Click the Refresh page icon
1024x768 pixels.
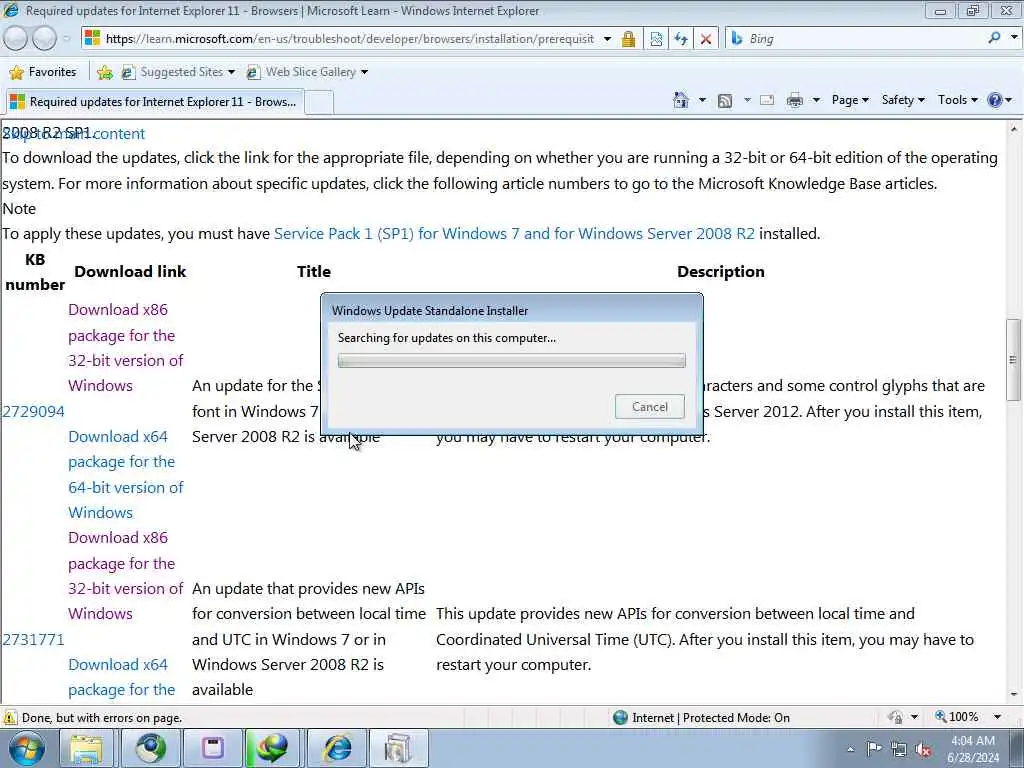click(680, 39)
